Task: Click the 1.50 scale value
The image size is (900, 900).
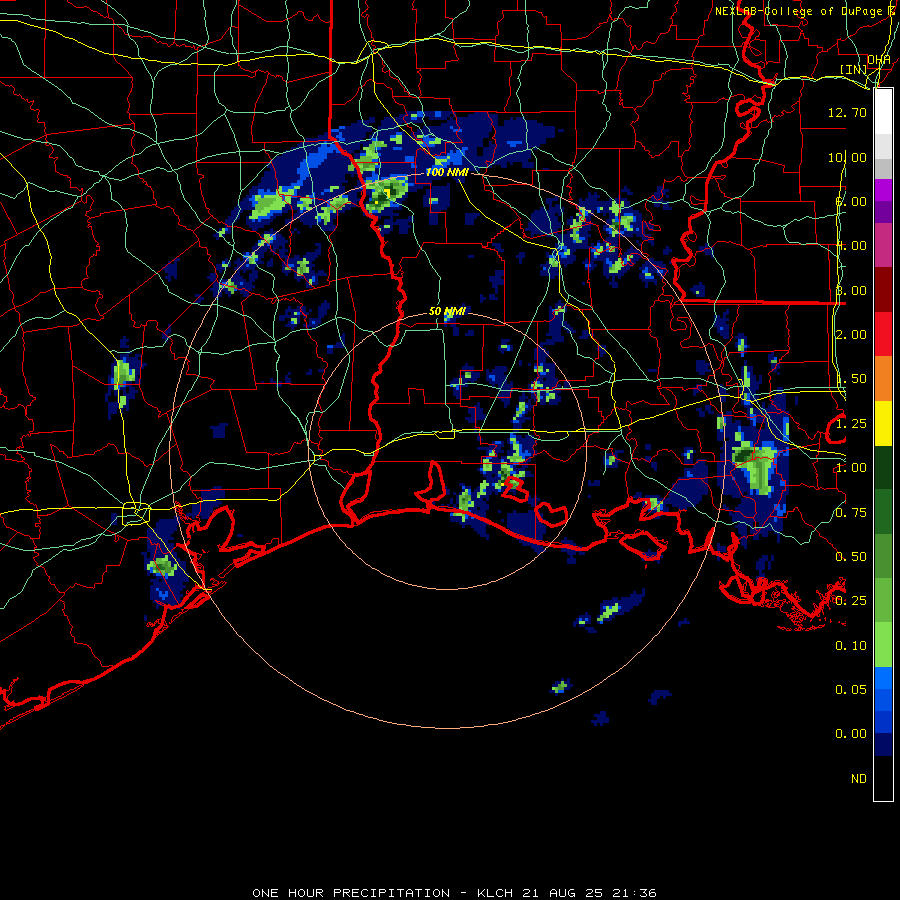Action: pyautogui.click(x=851, y=379)
